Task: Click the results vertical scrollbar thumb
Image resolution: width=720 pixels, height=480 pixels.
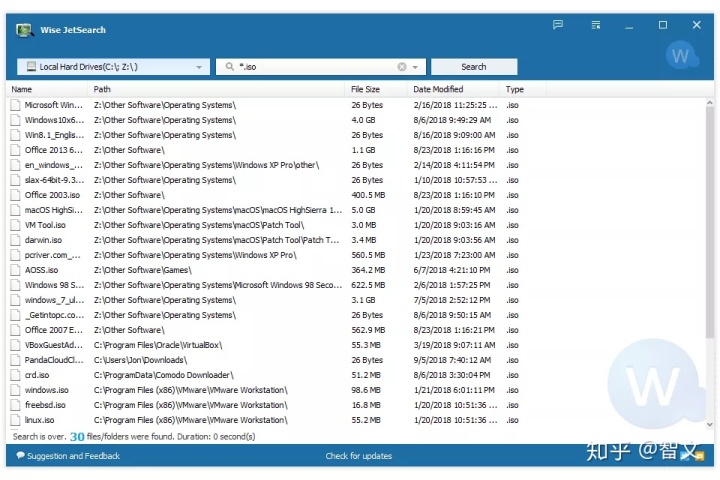Action: (x=710, y=222)
